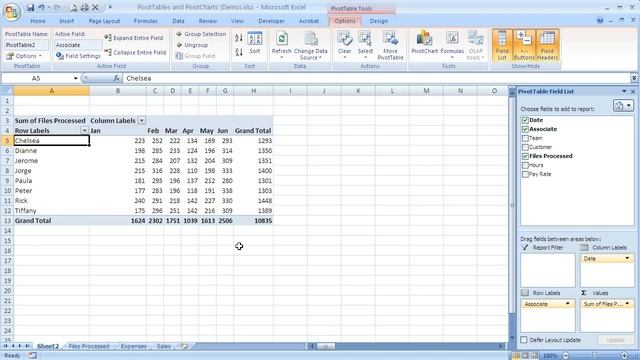Open Excel Help
Viewport: 640px width, 360px height.
[x=600, y=20]
